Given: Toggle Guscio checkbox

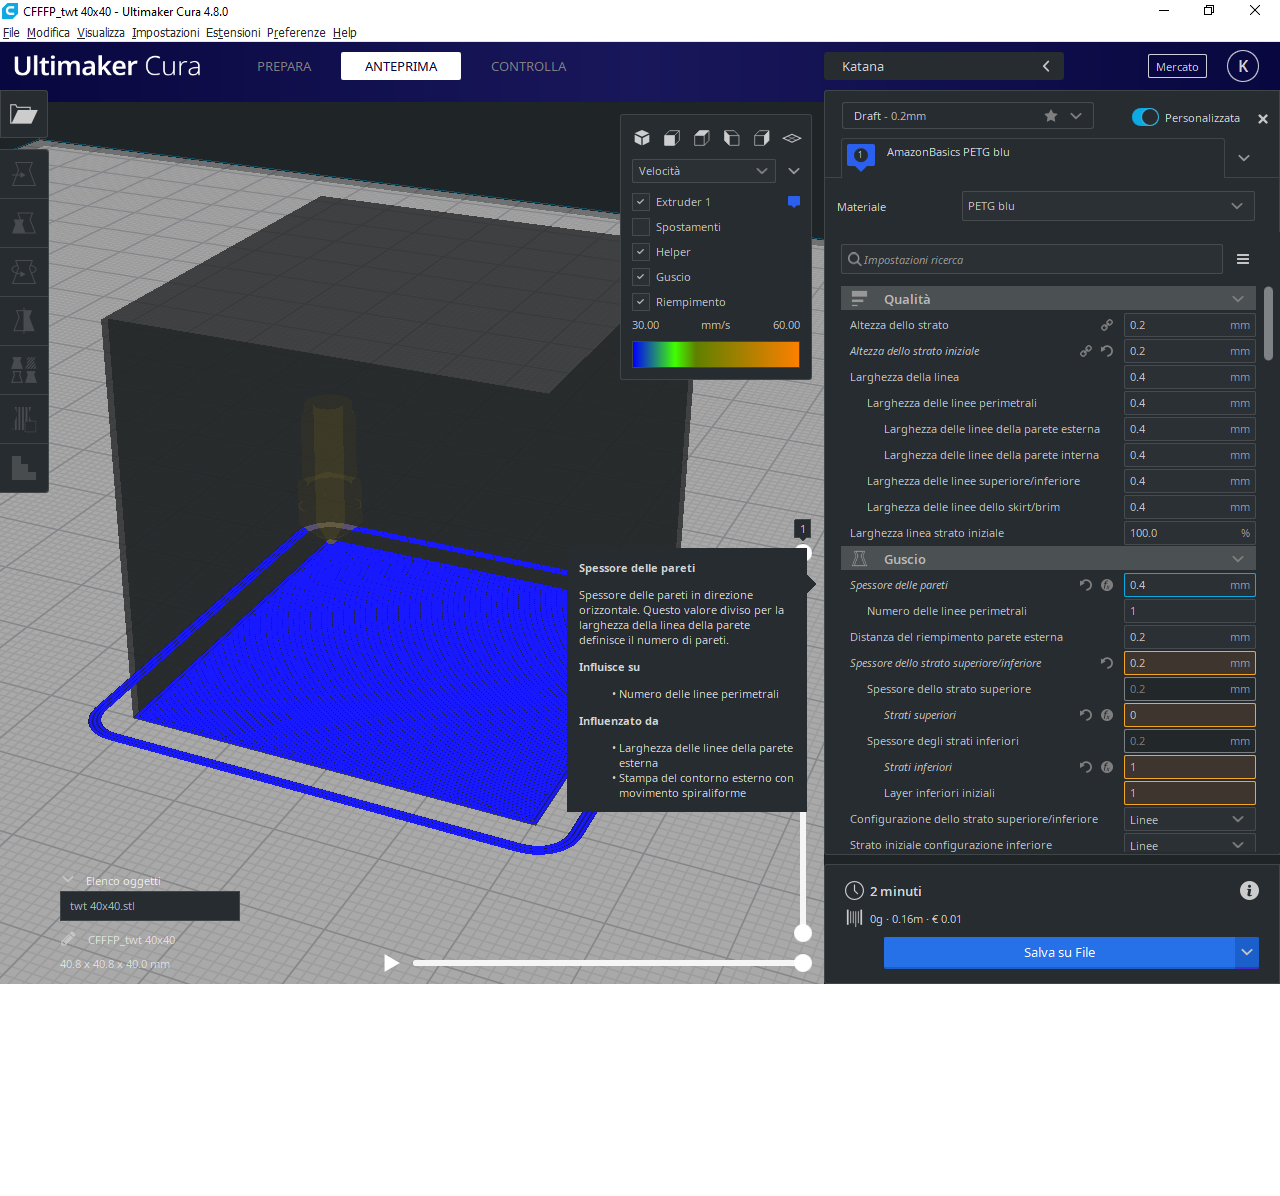Looking at the screenshot, I should (x=641, y=277).
